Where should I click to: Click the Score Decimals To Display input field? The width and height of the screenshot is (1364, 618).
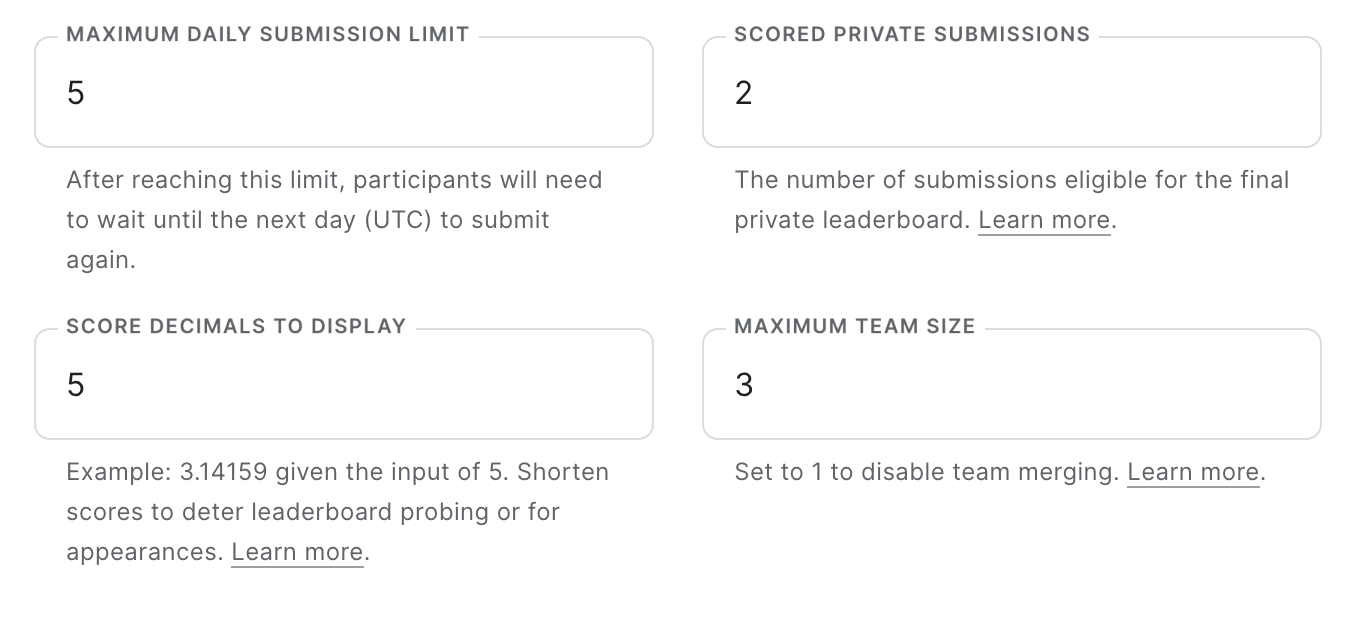[x=343, y=384]
